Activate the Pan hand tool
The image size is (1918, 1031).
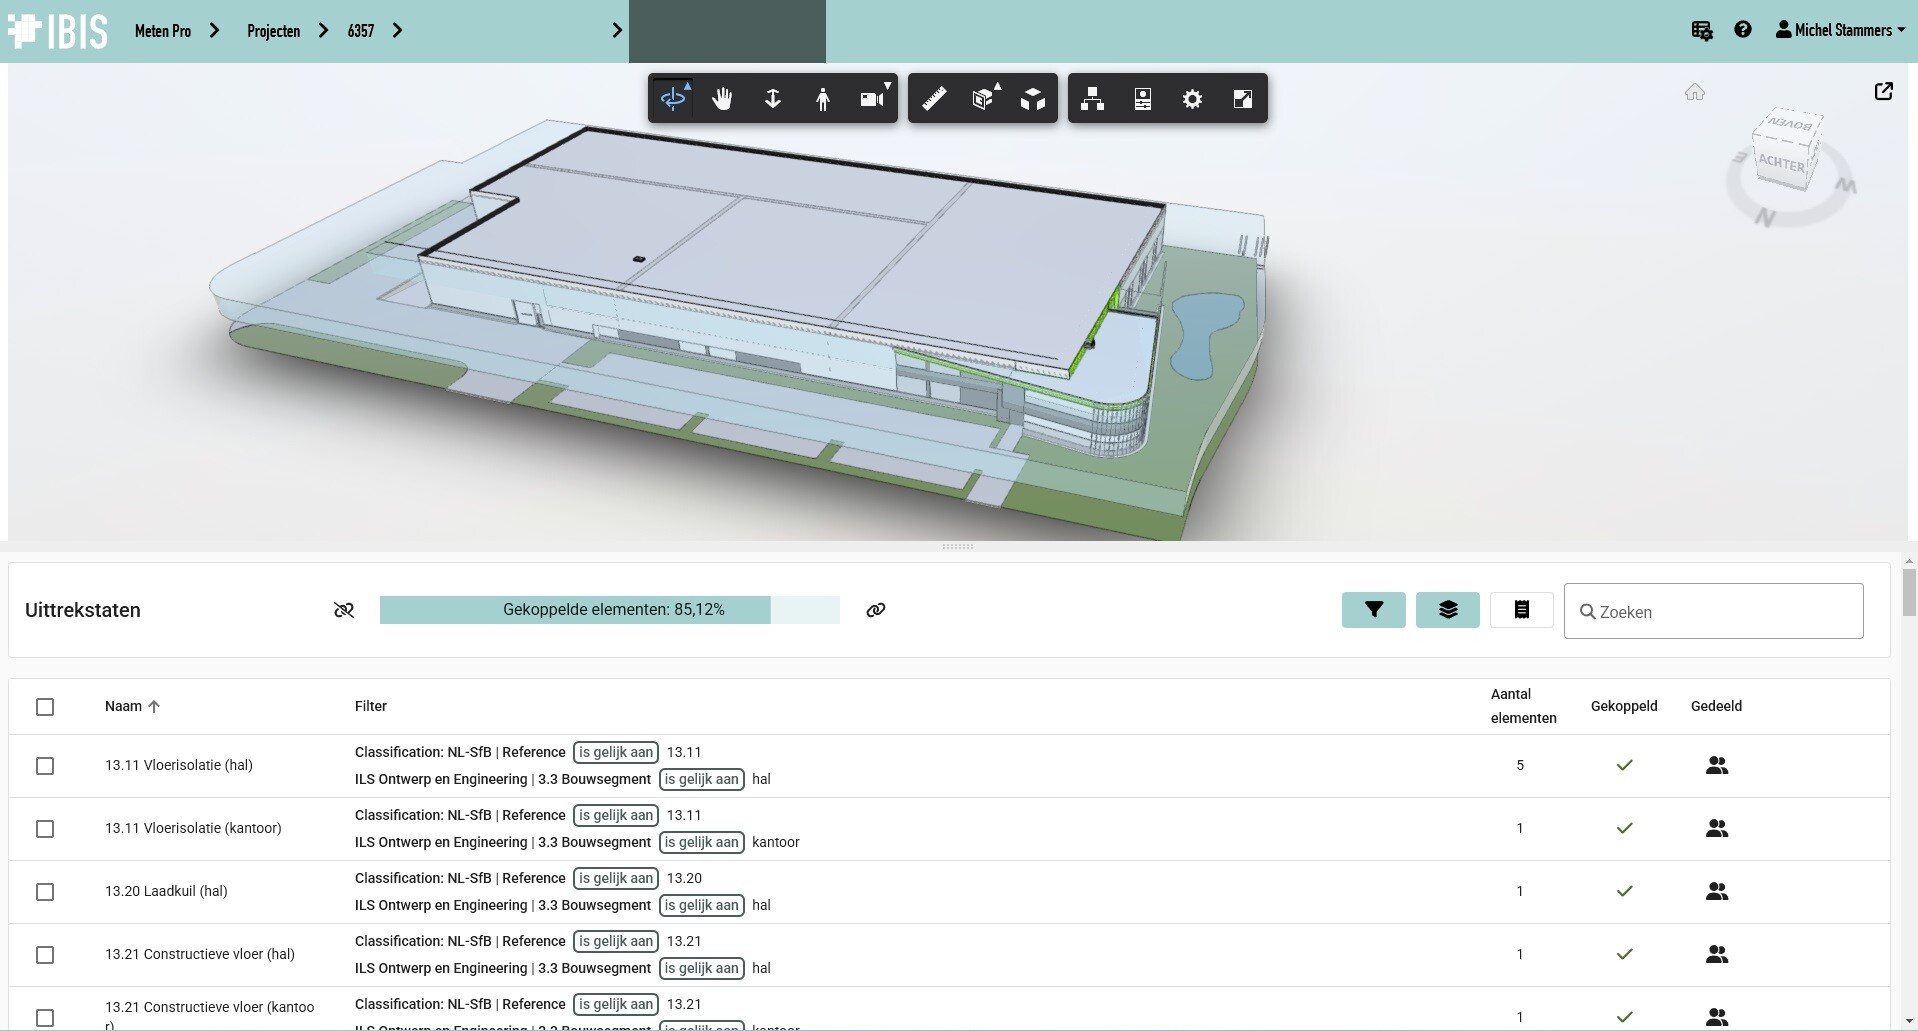pos(722,99)
